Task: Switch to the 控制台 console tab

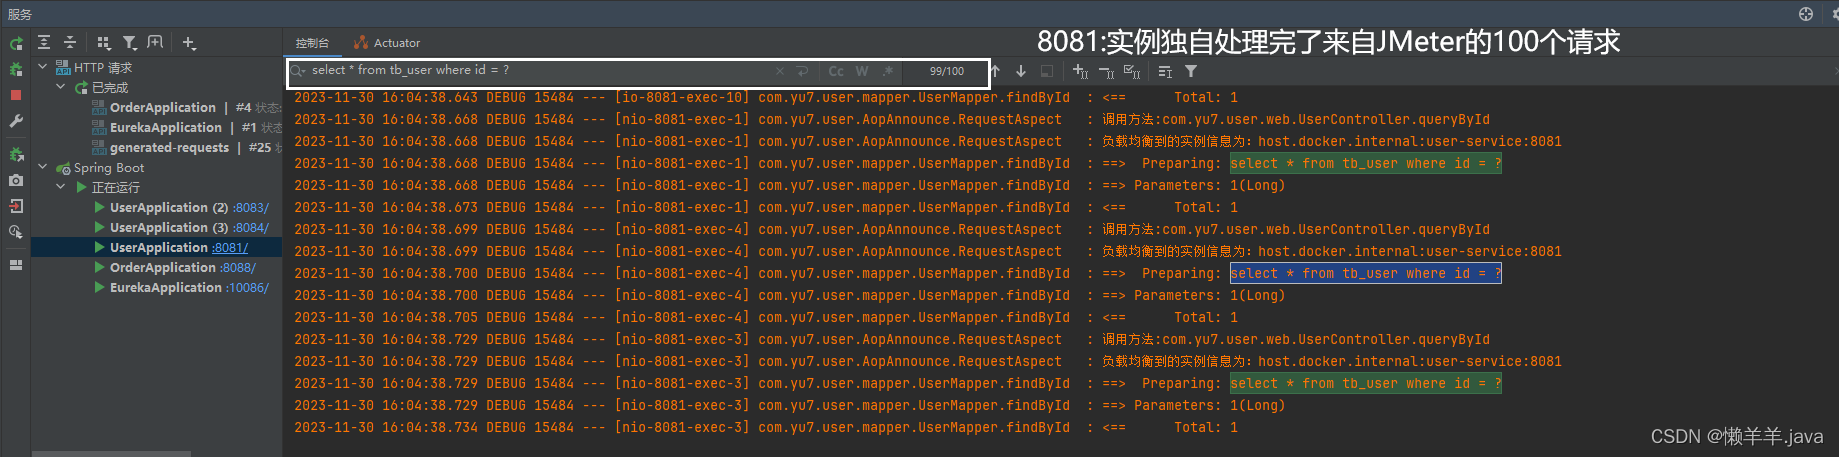Action: point(312,43)
